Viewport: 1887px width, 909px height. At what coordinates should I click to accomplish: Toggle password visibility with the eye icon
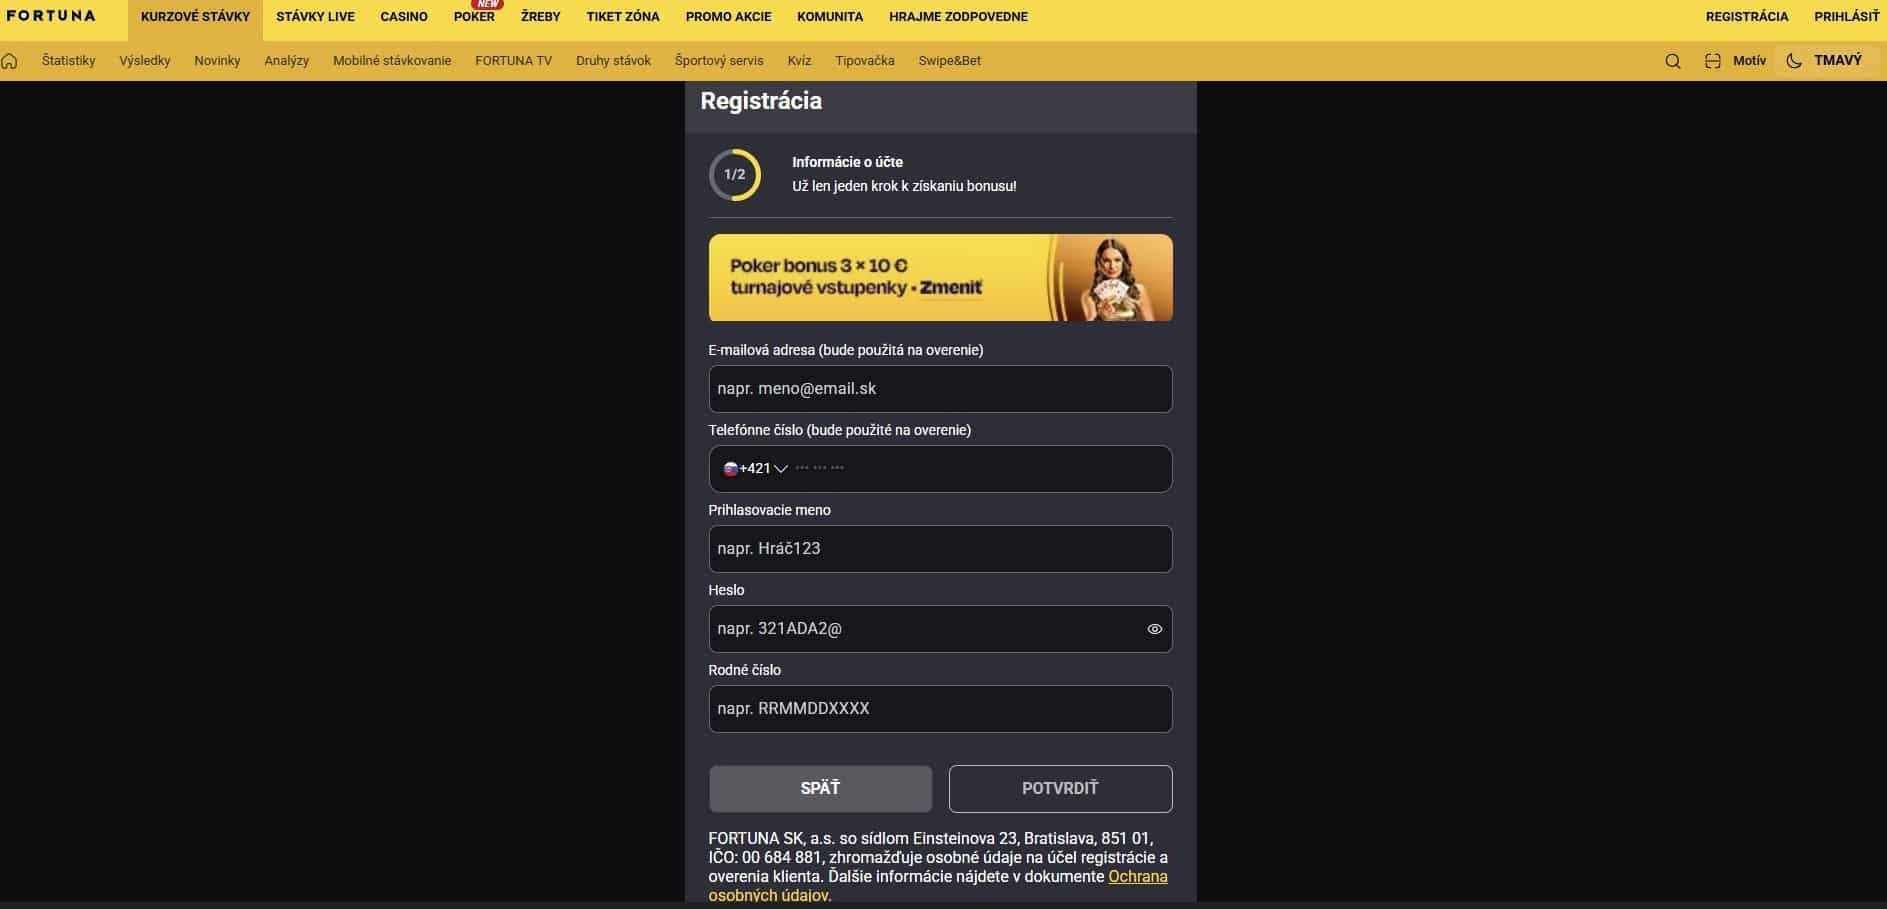tap(1155, 629)
